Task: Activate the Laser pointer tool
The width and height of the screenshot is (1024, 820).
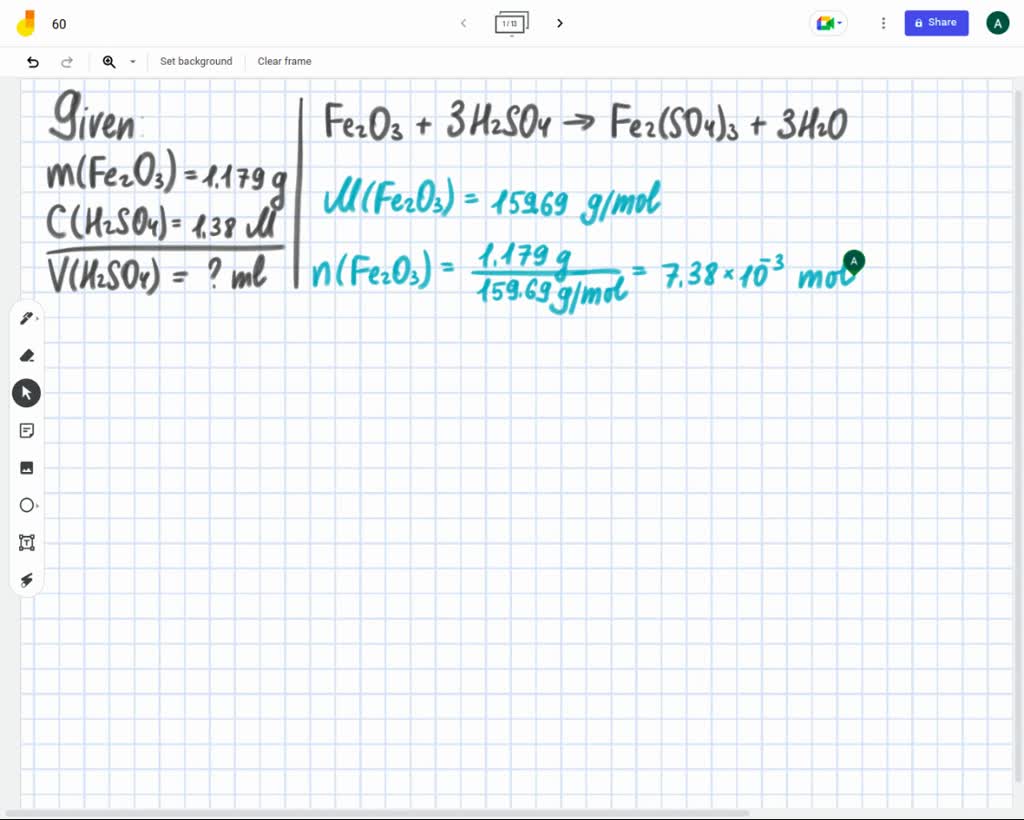Action: pyautogui.click(x=26, y=580)
